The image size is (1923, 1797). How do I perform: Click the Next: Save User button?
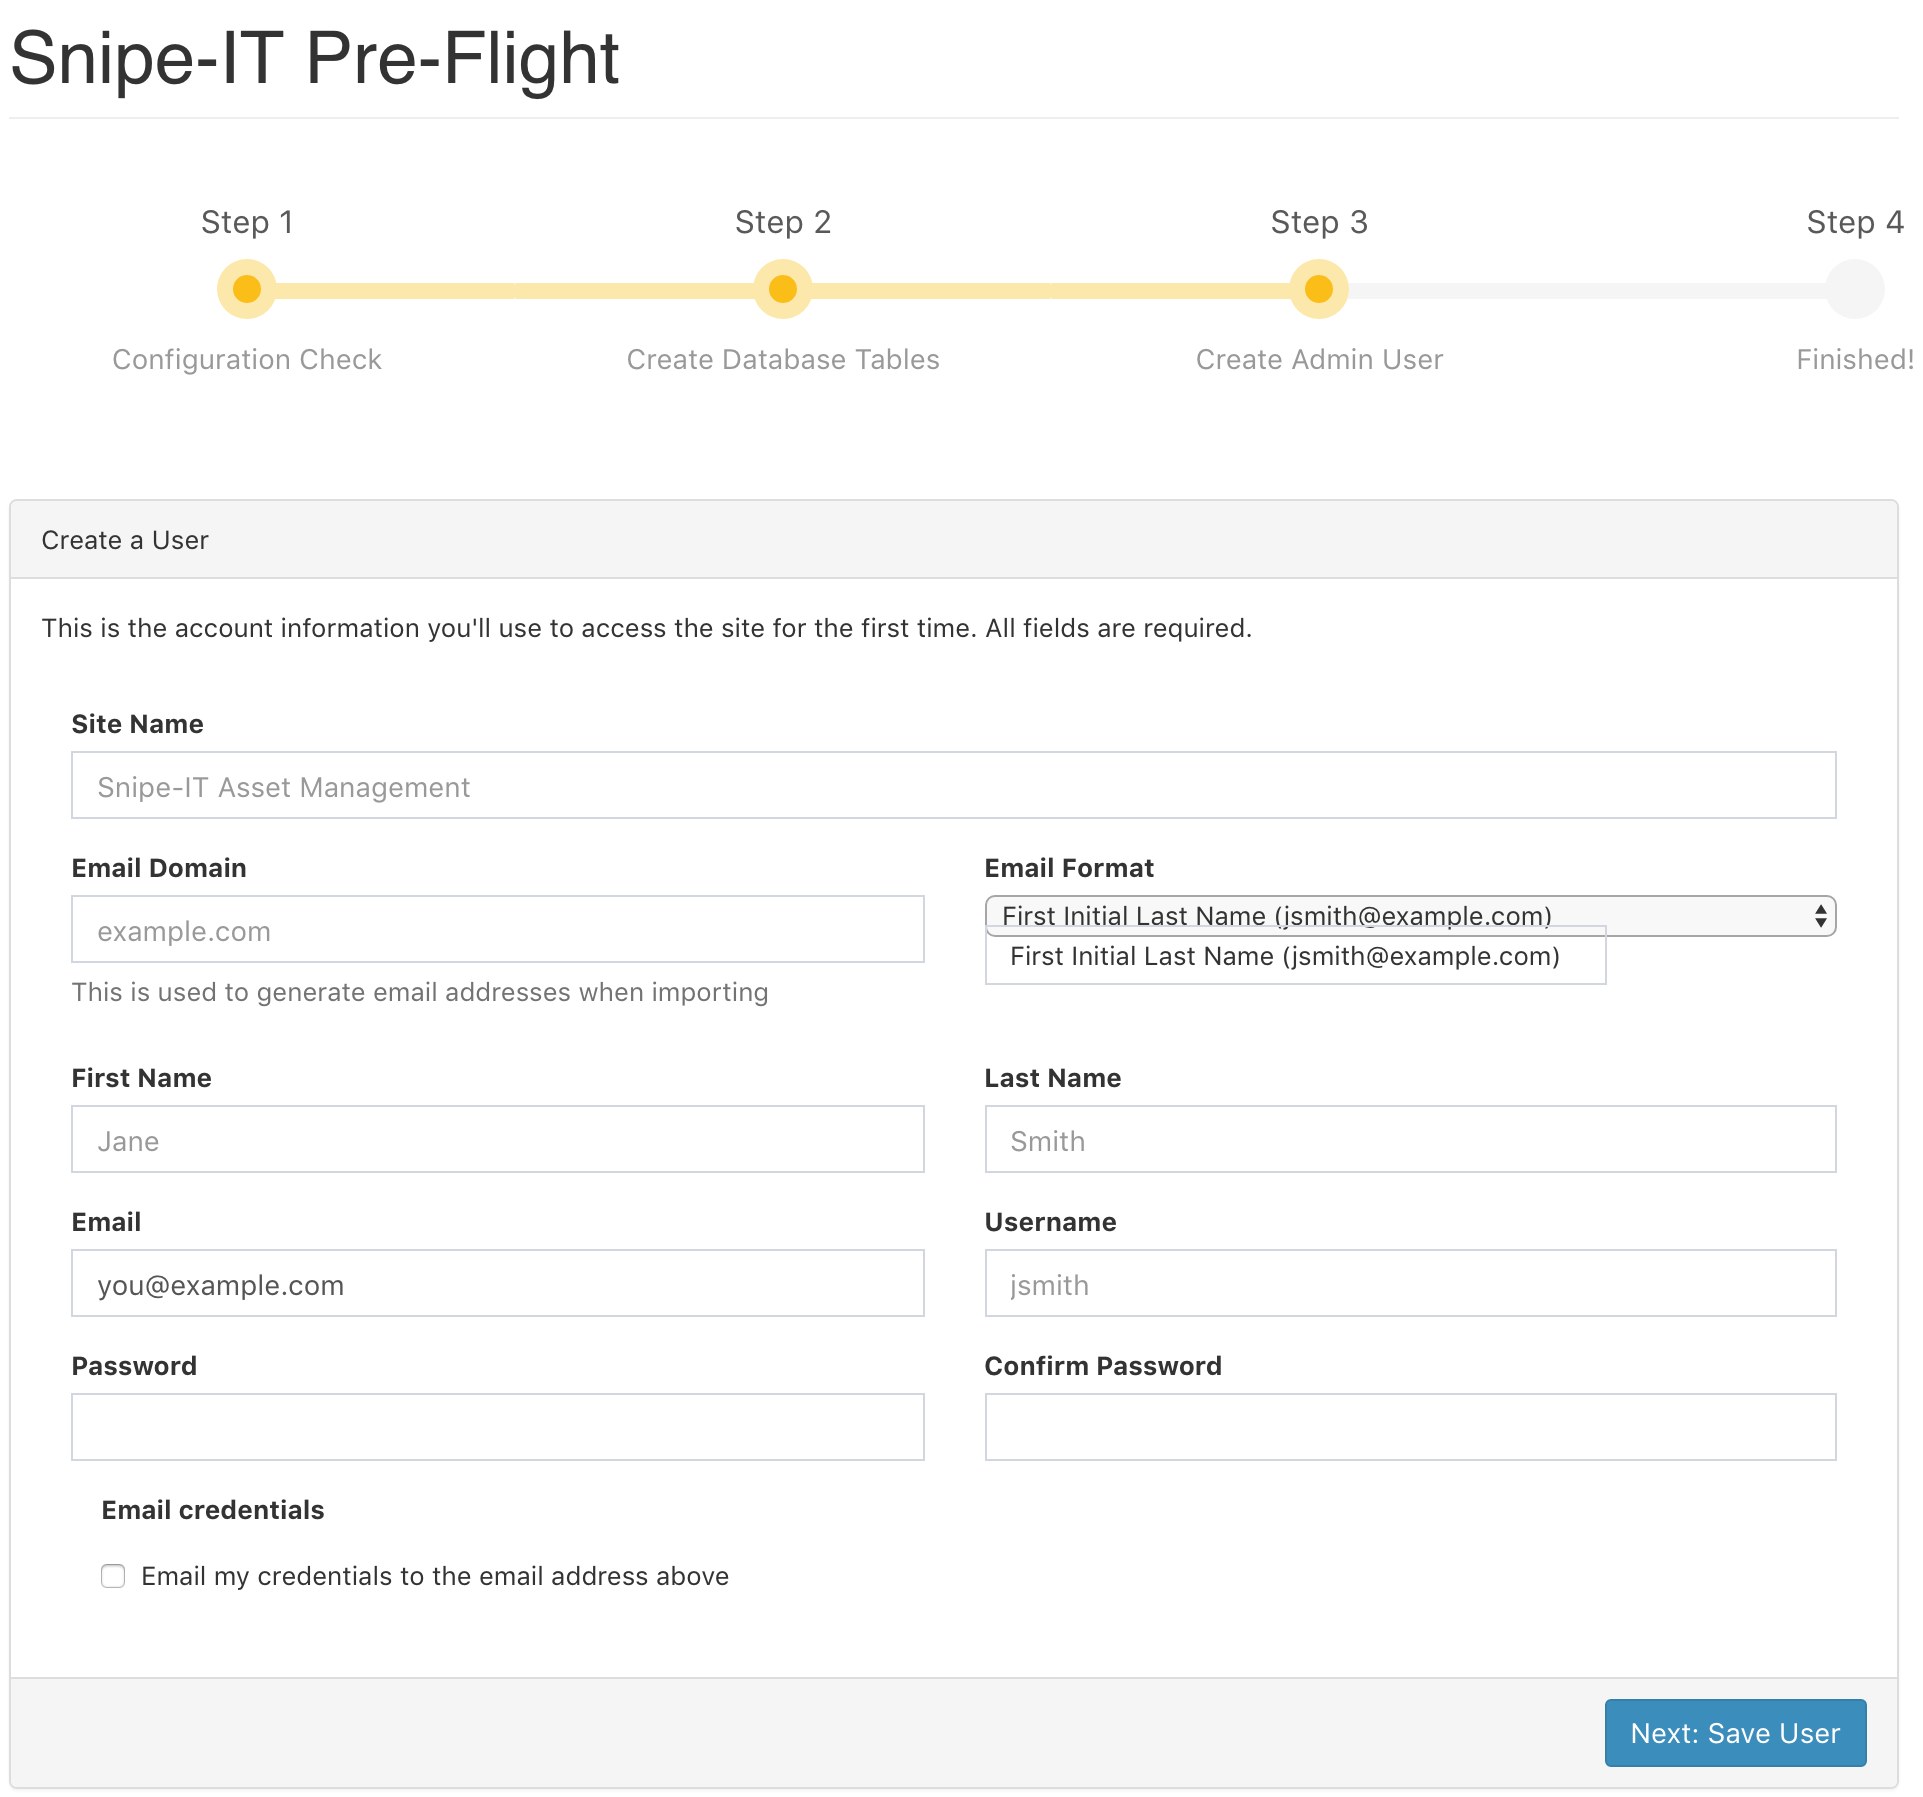point(1735,1733)
